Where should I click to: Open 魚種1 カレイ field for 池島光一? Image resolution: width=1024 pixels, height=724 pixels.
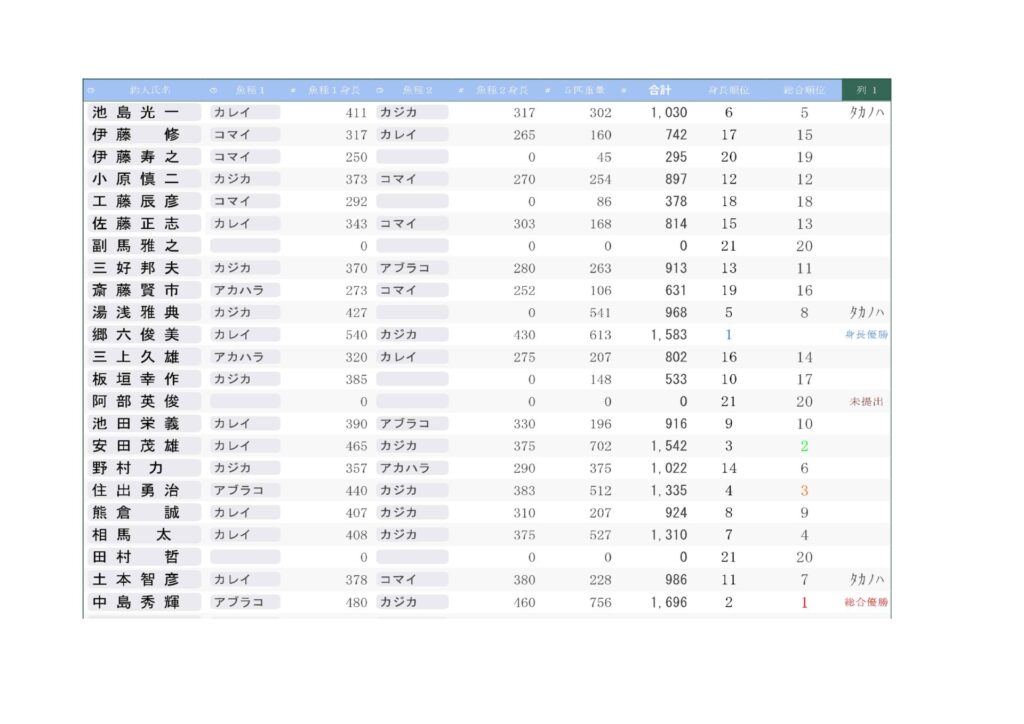[244, 113]
